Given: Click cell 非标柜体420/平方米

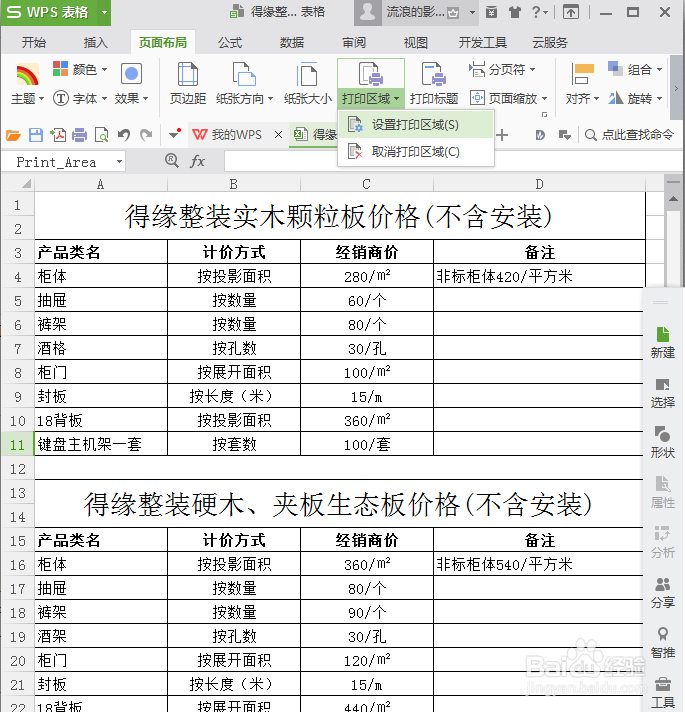Looking at the screenshot, I should pyautogui.click(x=539, y=276).
